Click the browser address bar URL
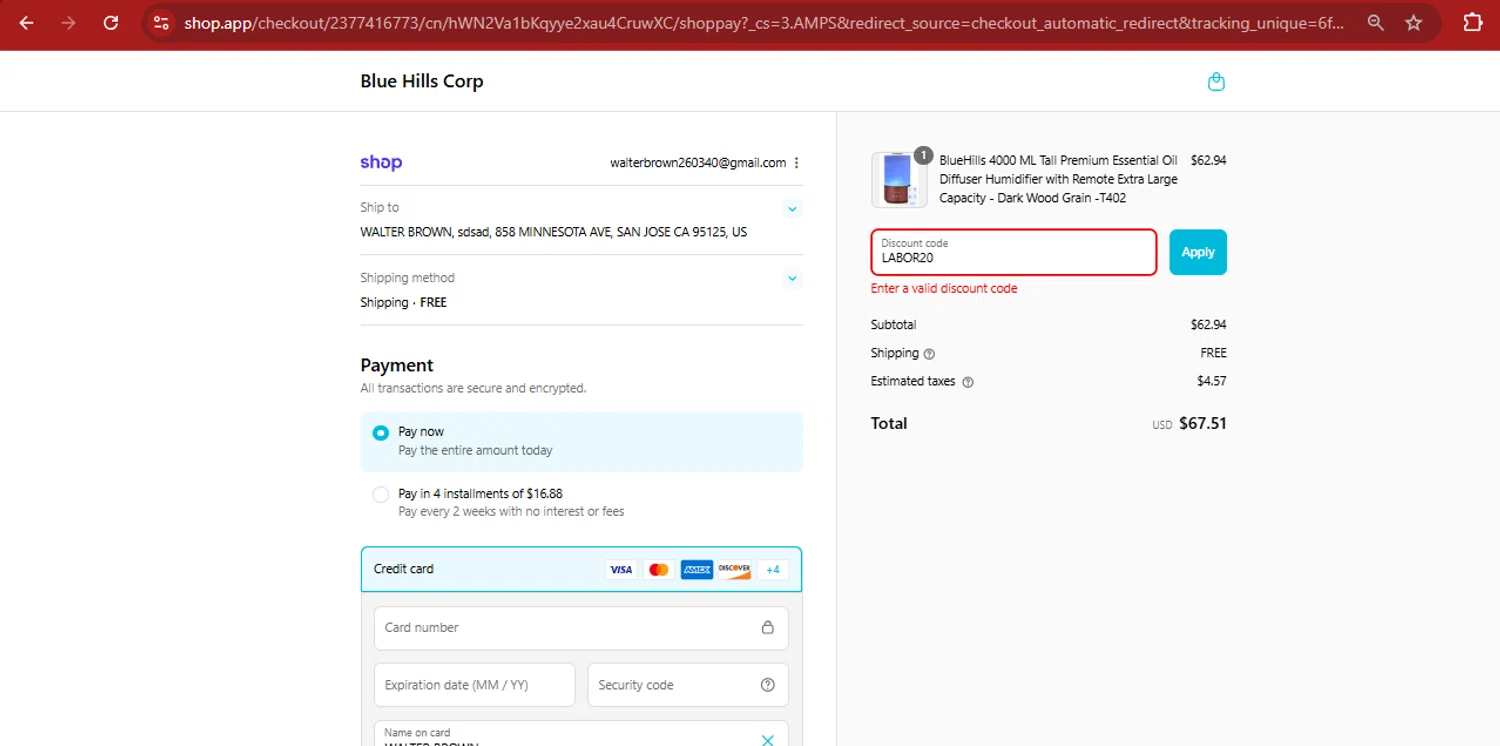Screen dimensions: 1500x746 coord(764,22)
